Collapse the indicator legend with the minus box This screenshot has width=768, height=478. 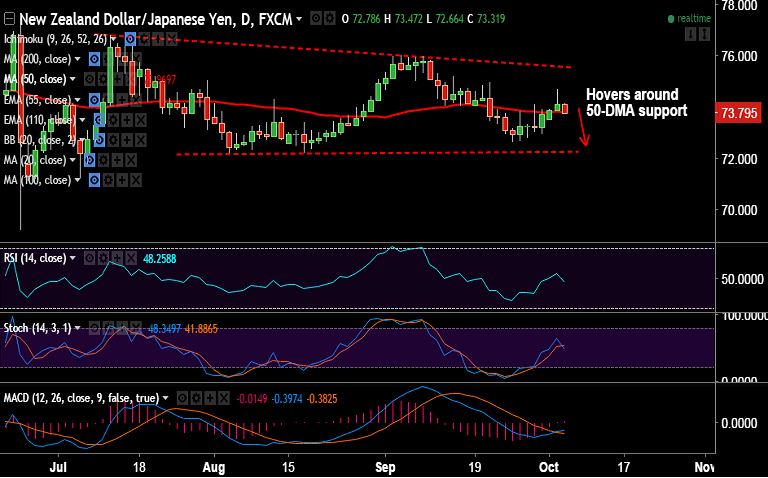(x=9, y=19)
